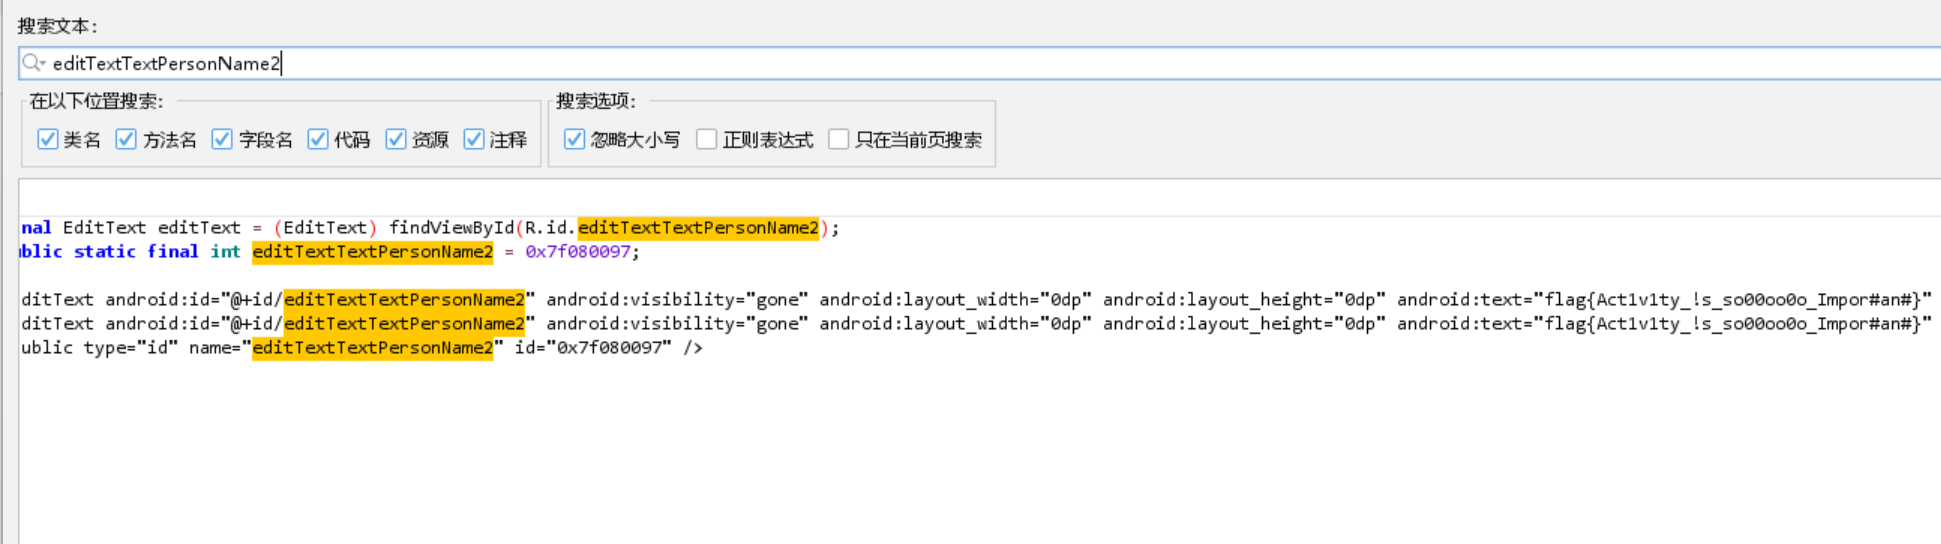Toggle the 方法名 checkbox
This screenshot has height=544, width=1941.
click(x=126, y=139)
